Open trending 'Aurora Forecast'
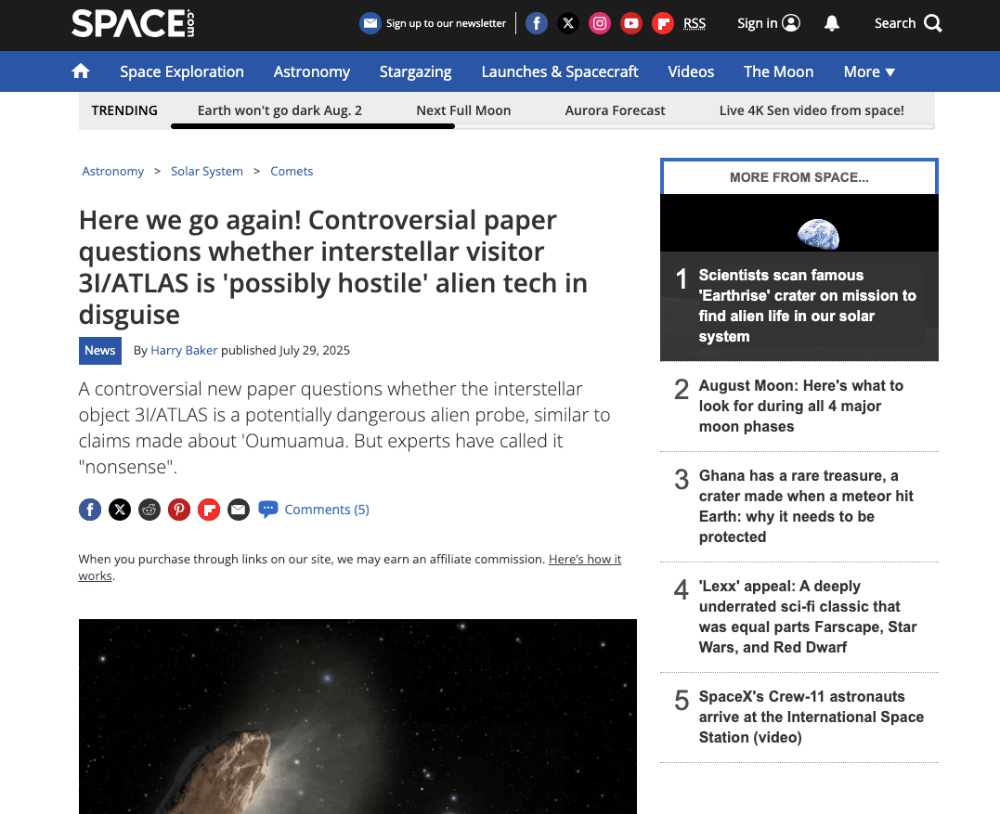Viewport: 1000px width, 814px height. [x=615, y=110]
